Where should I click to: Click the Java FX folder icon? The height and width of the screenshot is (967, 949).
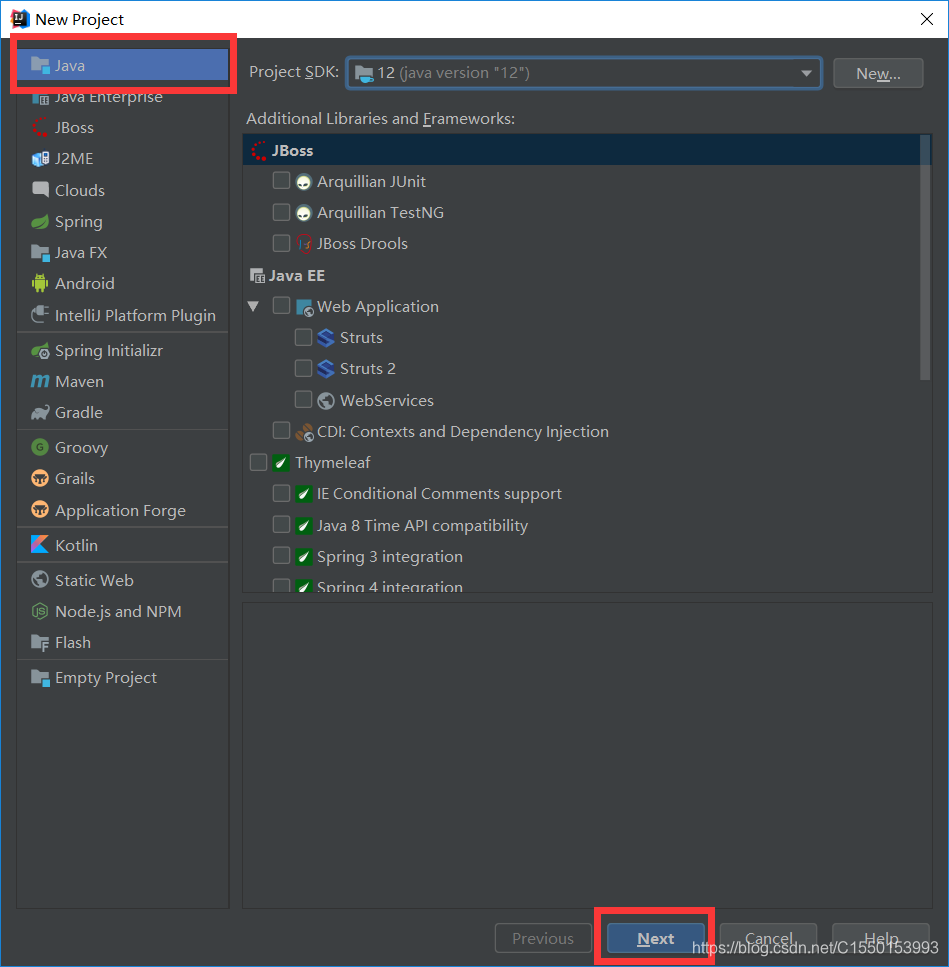(40, 252)
